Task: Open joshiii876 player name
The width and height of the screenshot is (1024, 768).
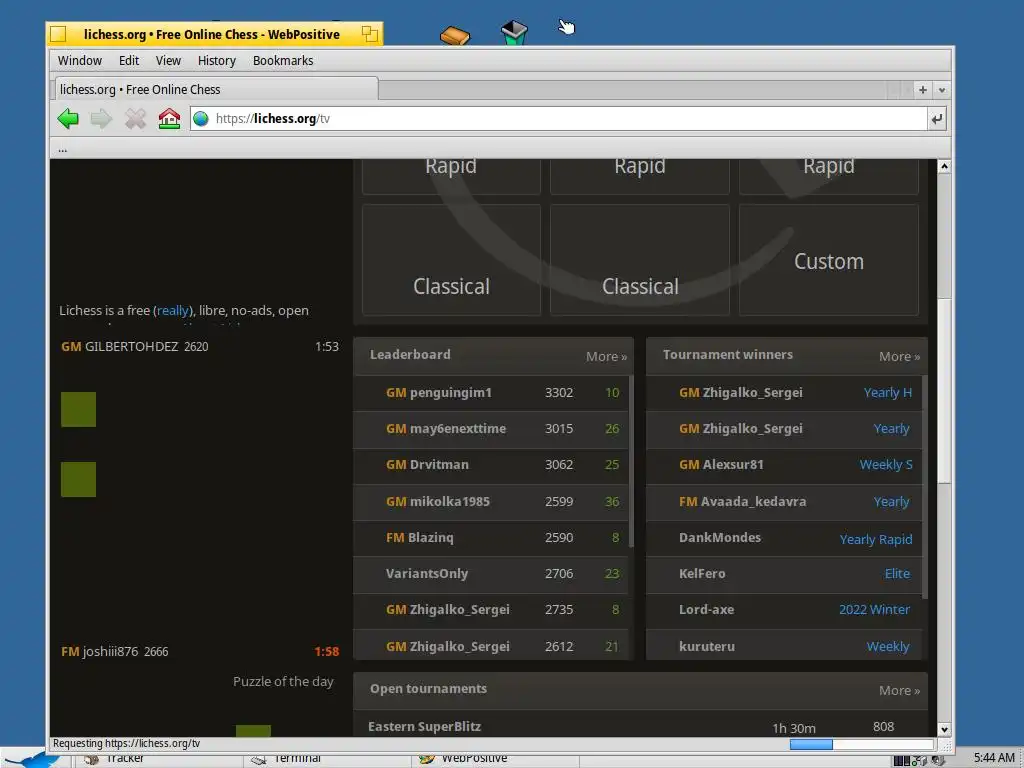Action: [110, 652]
